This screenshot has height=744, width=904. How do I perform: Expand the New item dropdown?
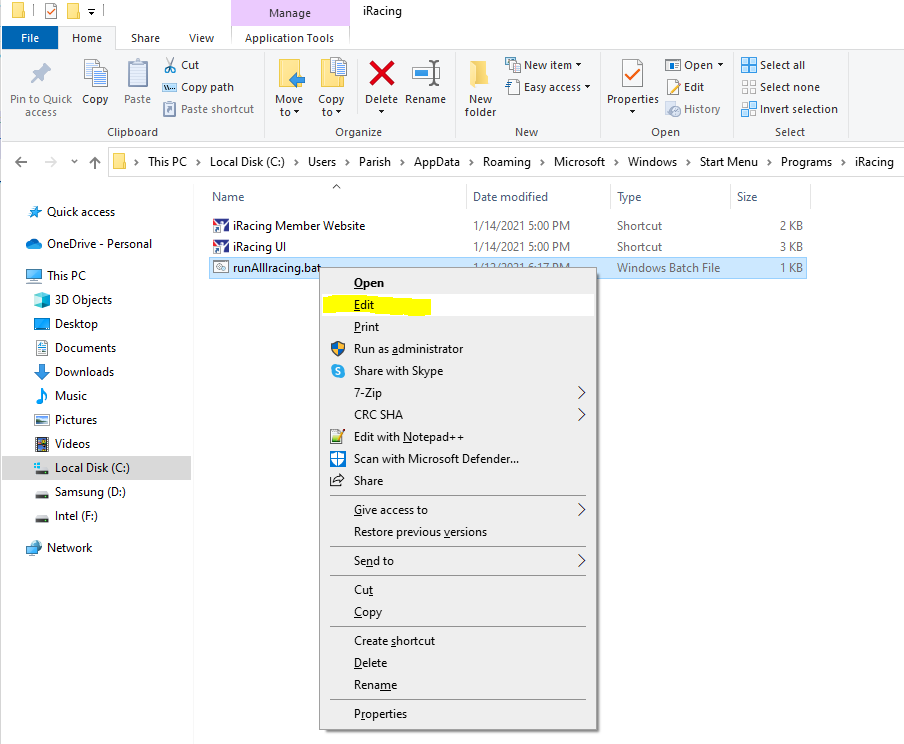(578, 65)
